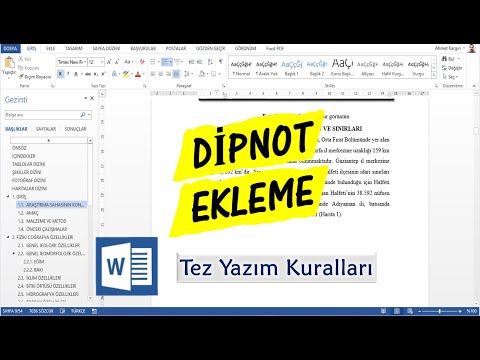Click the Değiştir replace button
This screenshot has height=360, width=480.
point(452,68)
